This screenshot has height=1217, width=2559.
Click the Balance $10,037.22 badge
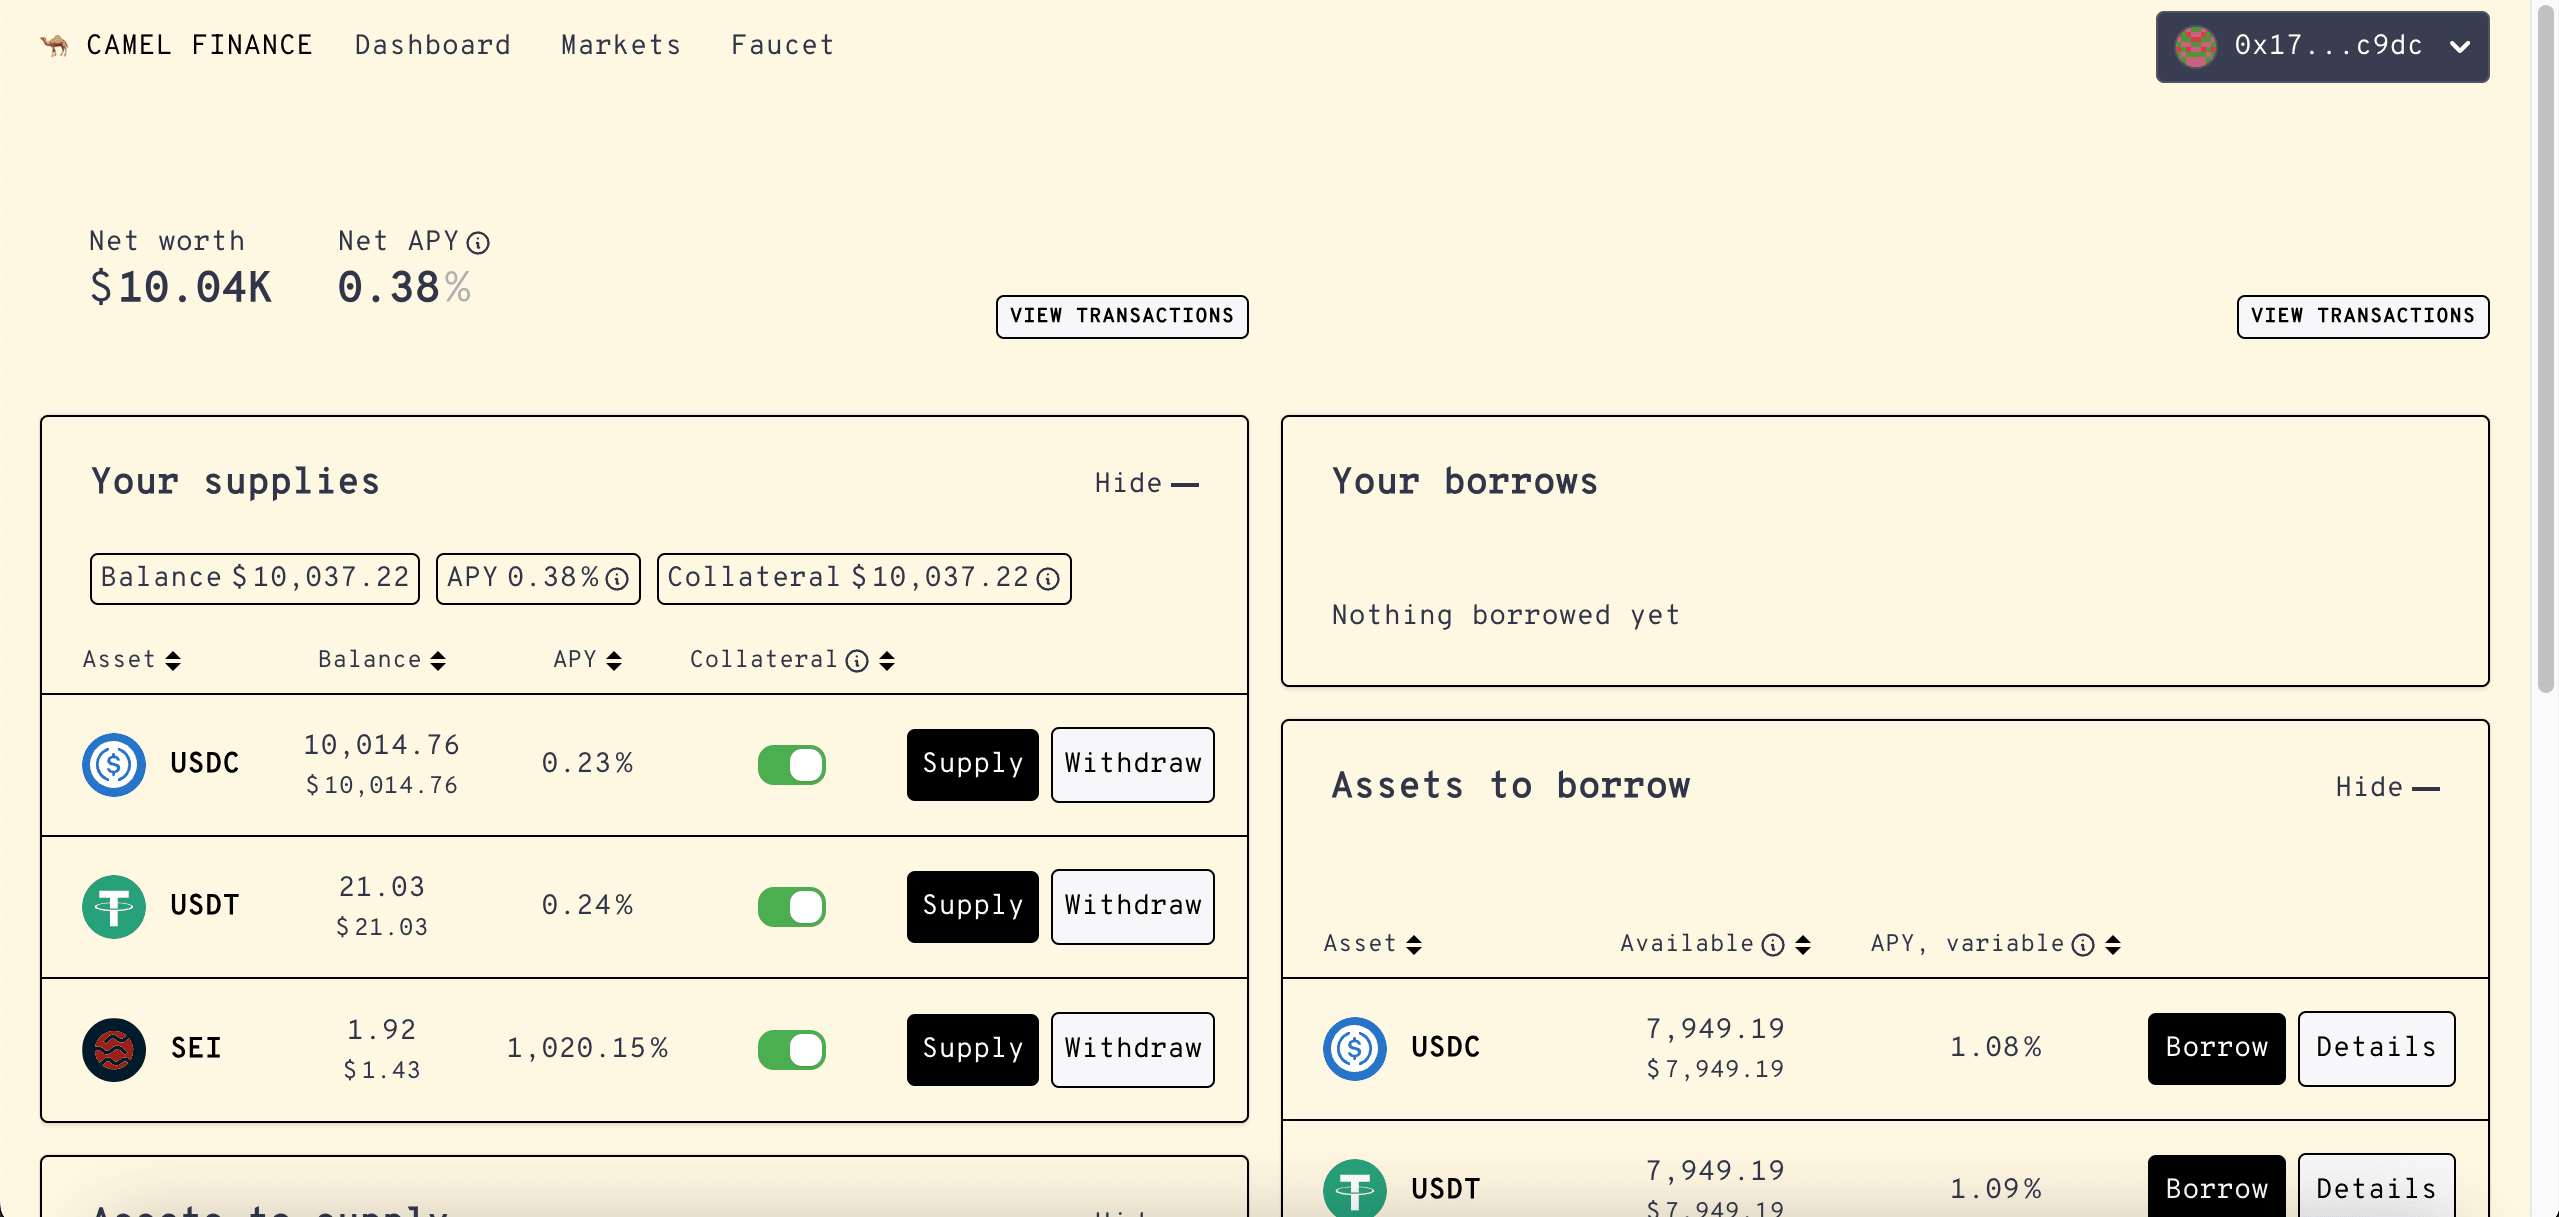click(255, 579)
